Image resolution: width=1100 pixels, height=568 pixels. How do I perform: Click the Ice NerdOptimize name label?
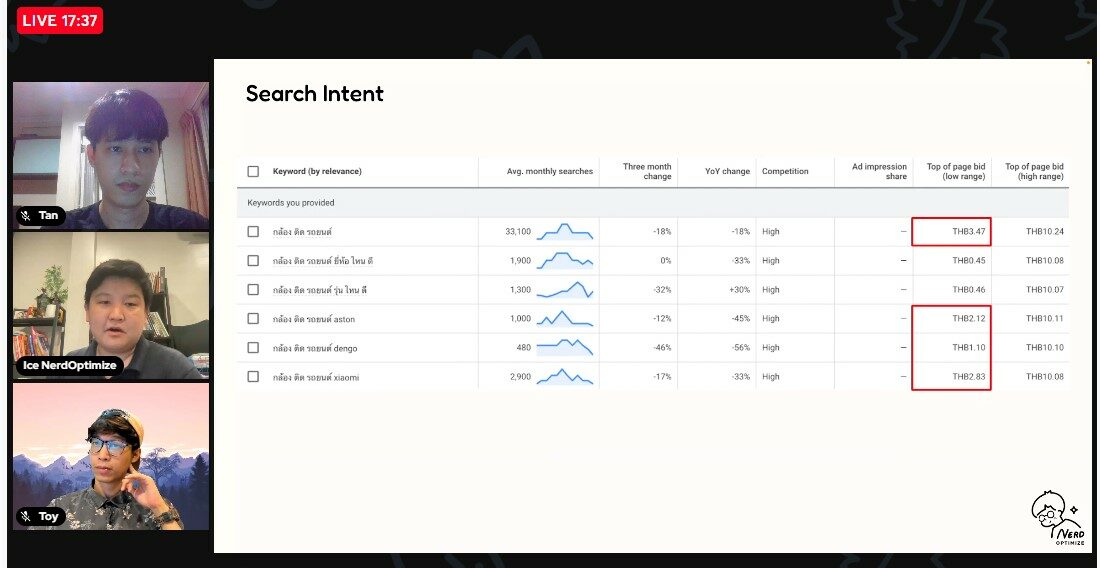(70, 365)
